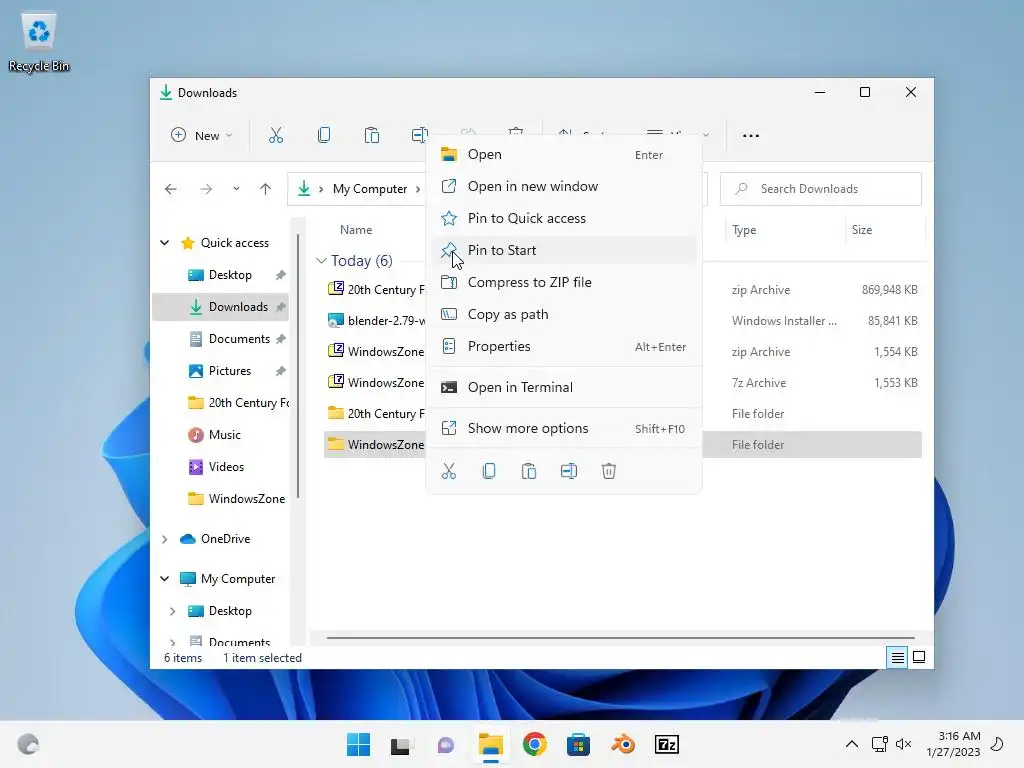Go back with the left arrow button
The height and width of the screenshot is (768, 1024).
171,189
